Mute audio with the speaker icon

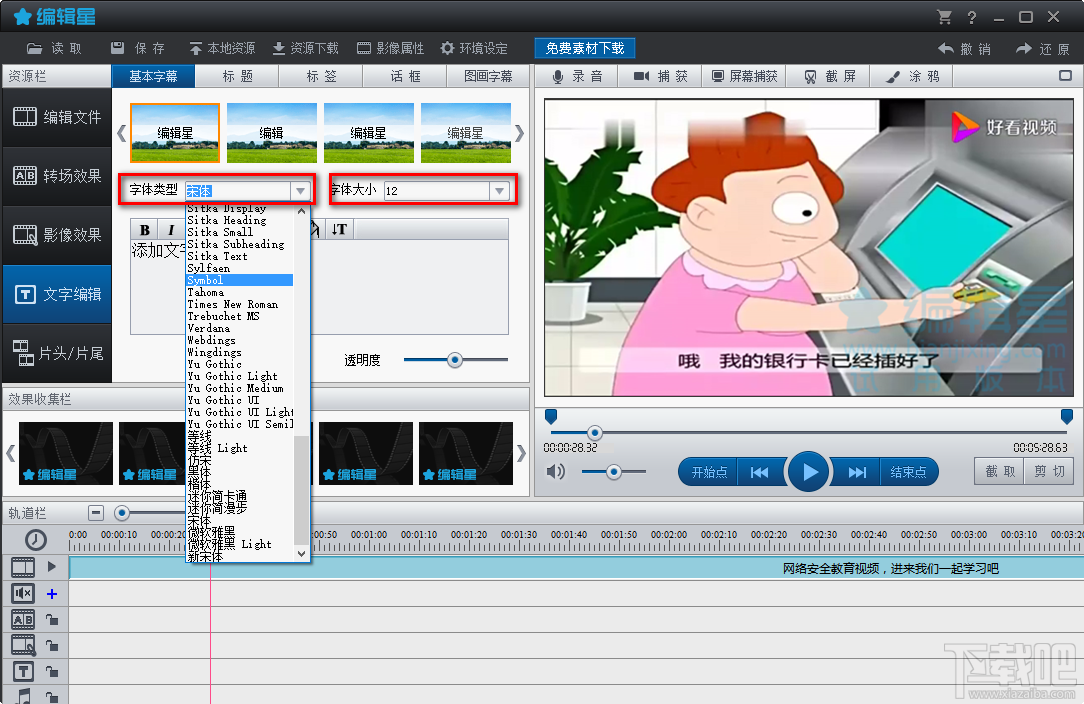coord(555,472)
